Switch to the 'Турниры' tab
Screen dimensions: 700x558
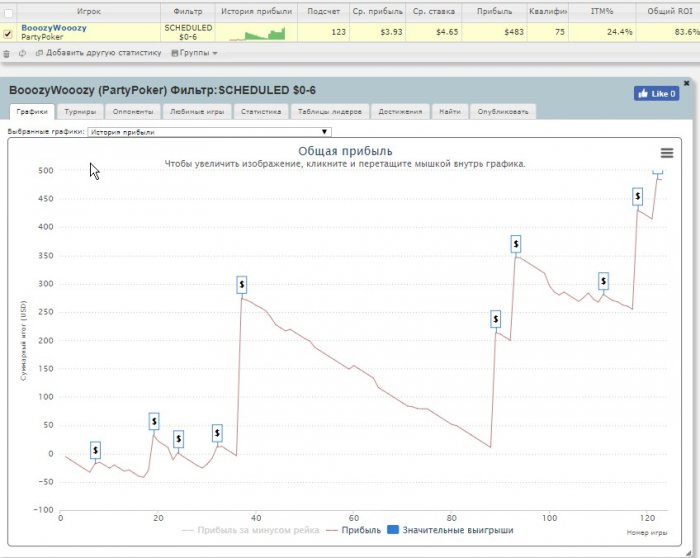78,112
